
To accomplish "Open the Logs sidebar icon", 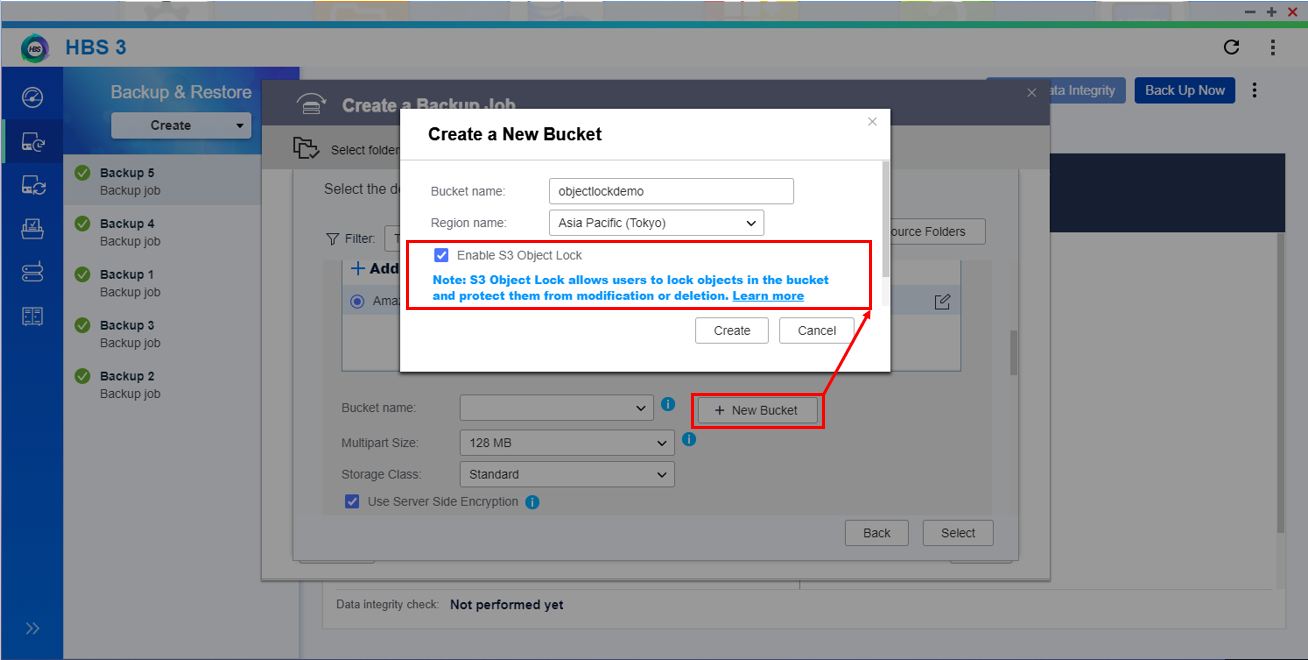I will tap(32, 316).
